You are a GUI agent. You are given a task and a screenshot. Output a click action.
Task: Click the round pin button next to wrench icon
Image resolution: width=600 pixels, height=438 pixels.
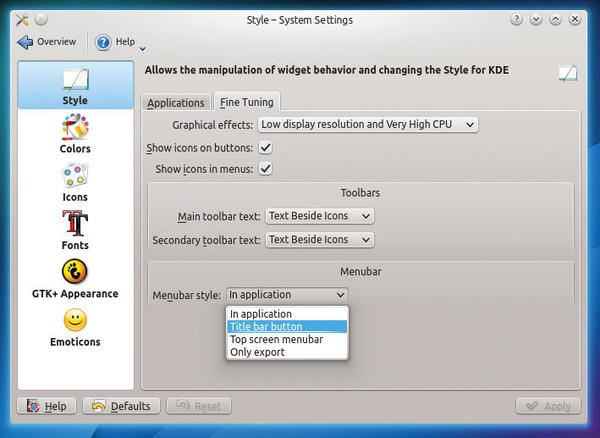click(x=41, y=19)
